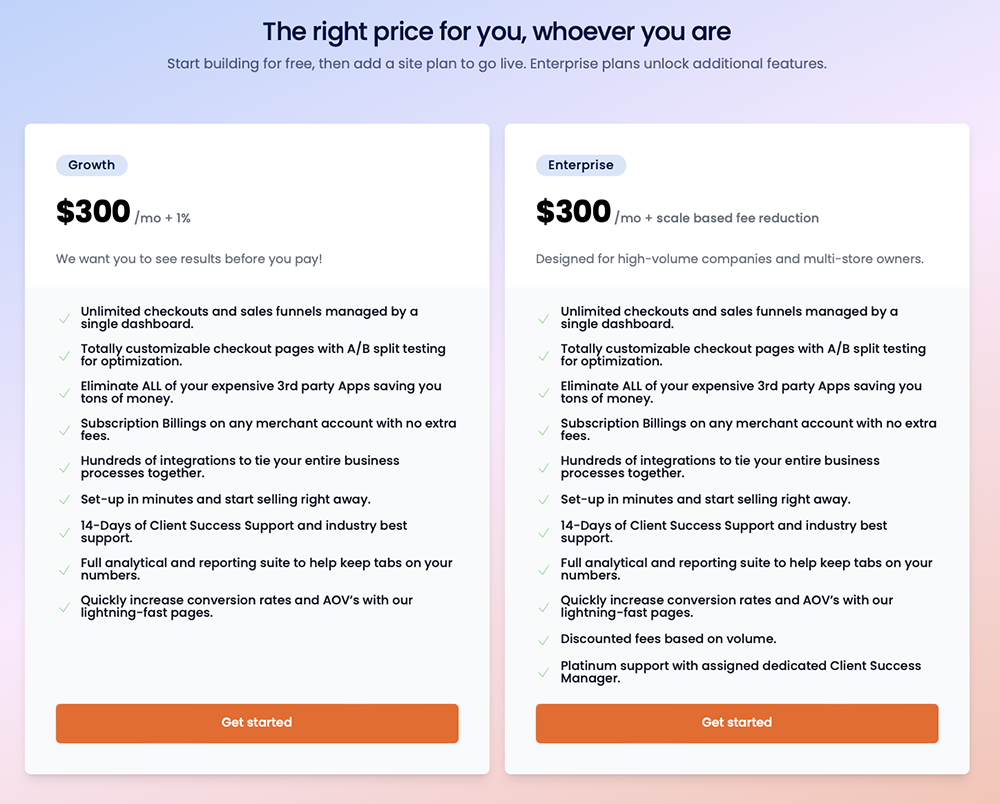Screen dimensions: 1000x804
Task: Select the Growth plan badge
Action: [x=92, y=165]
